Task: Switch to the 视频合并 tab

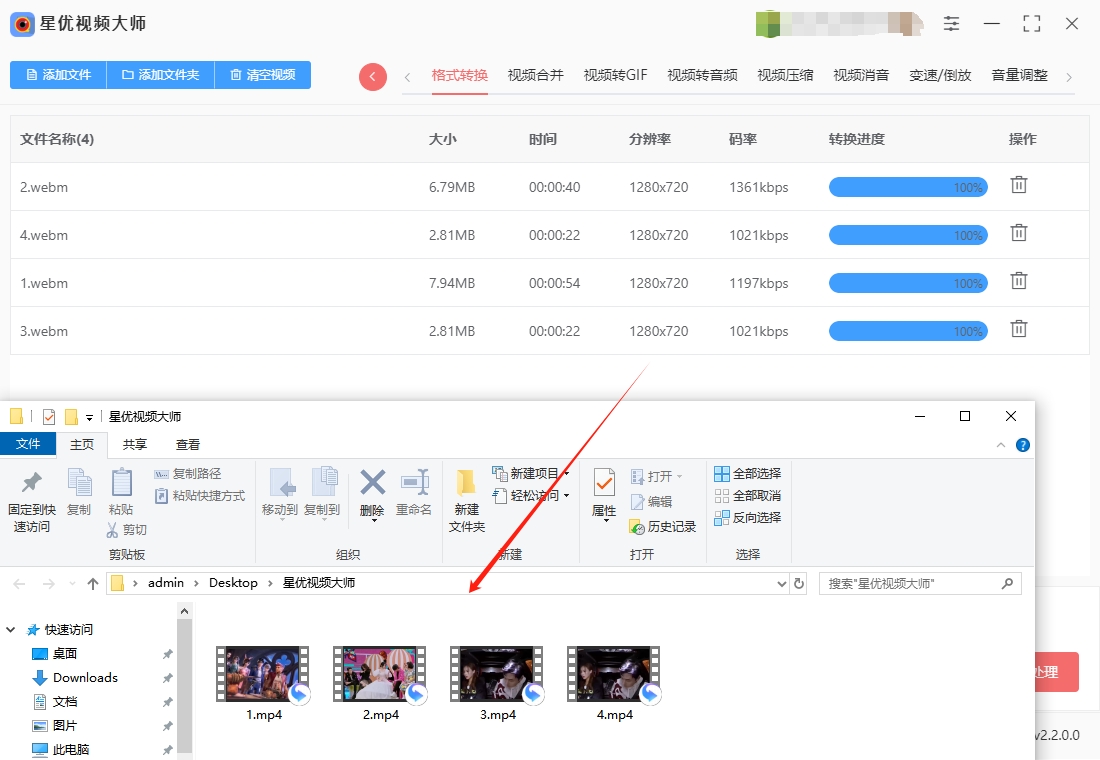Action: [535, 75]
